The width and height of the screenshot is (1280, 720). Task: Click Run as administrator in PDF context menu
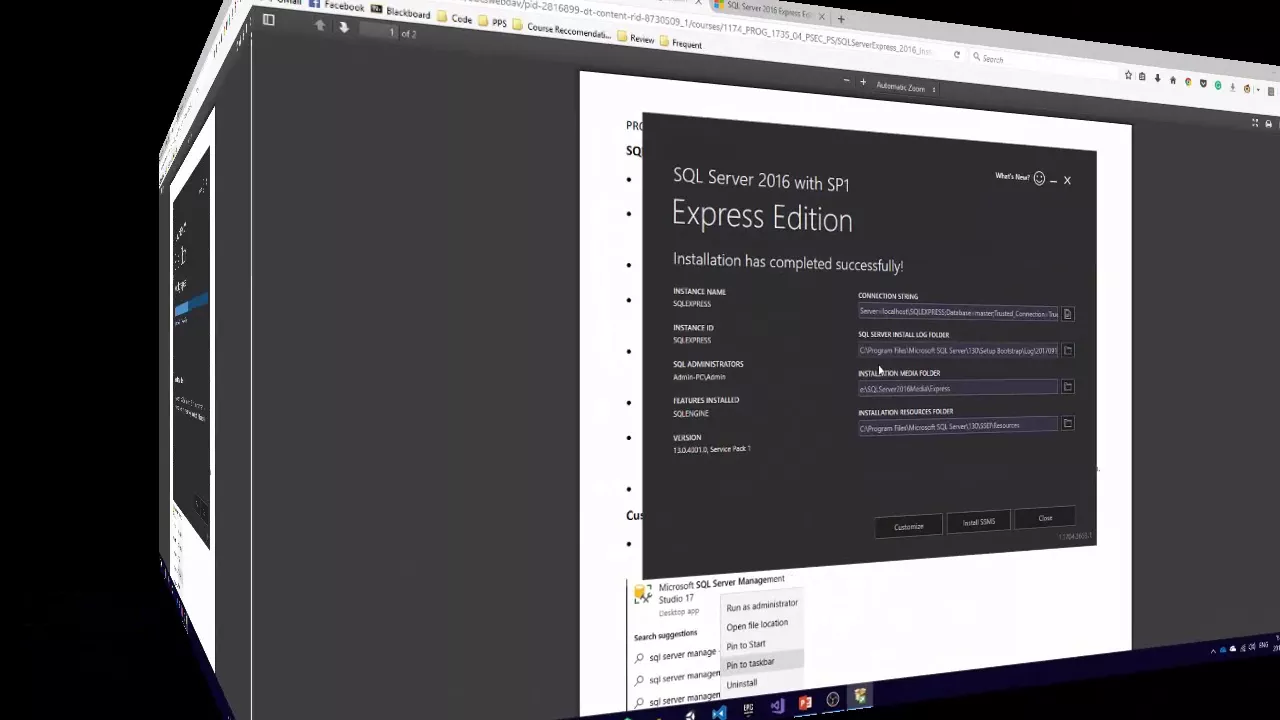pos(762,605)
